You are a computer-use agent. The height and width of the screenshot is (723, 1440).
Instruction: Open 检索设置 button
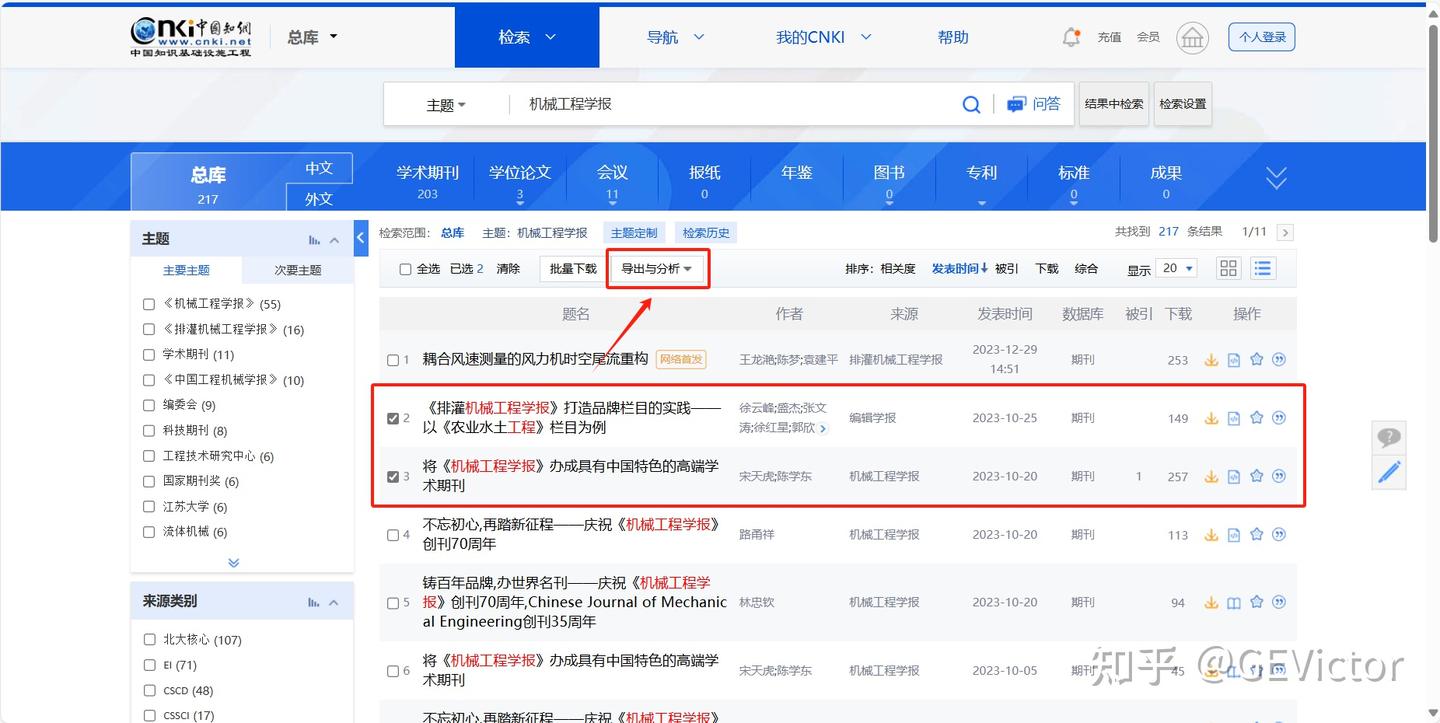click(x=1183, y=104)
